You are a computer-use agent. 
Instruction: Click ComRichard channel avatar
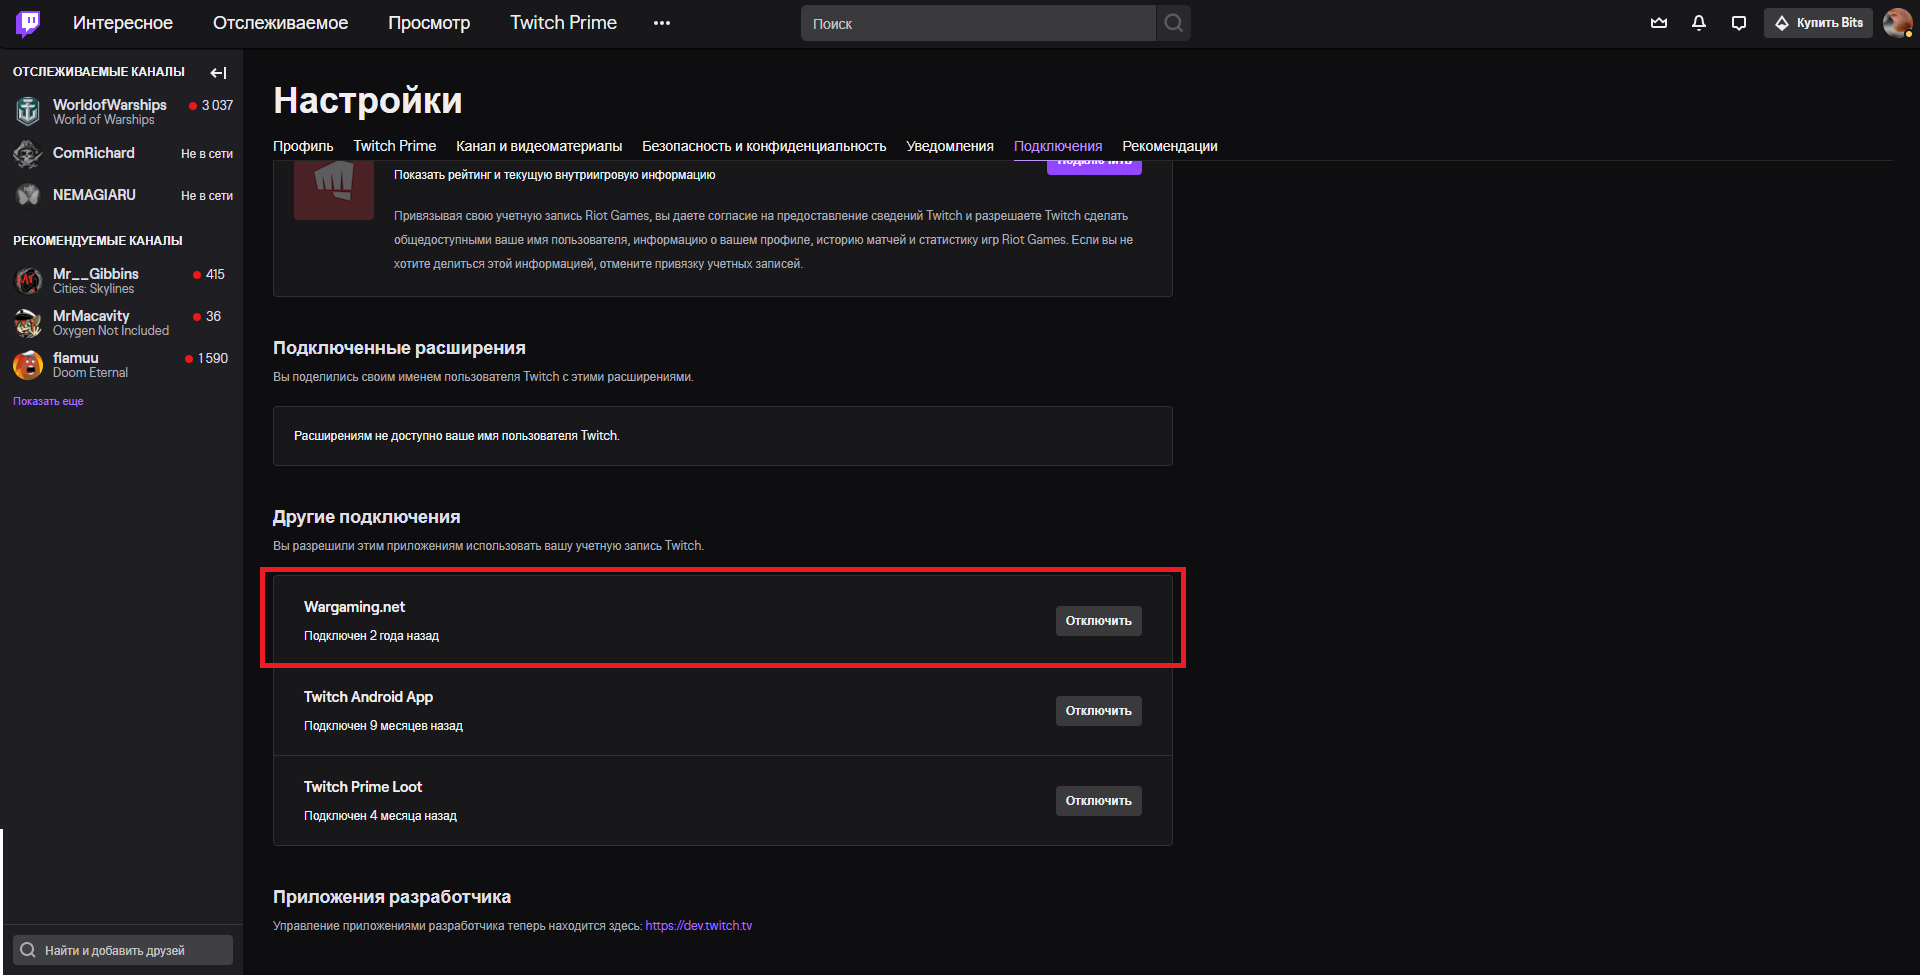(28, 153)
